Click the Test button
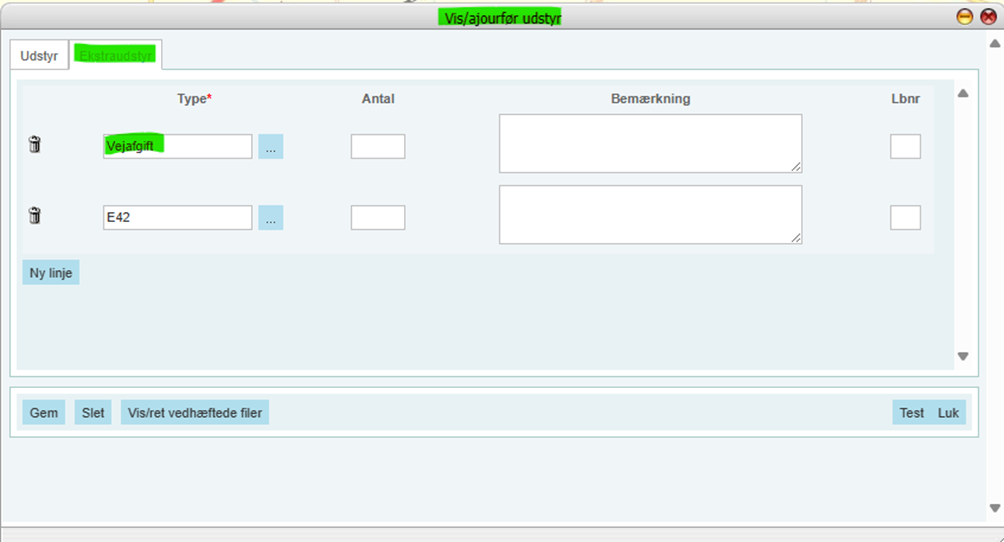This screenshot has height=542, width=1004. pos(911,413)
